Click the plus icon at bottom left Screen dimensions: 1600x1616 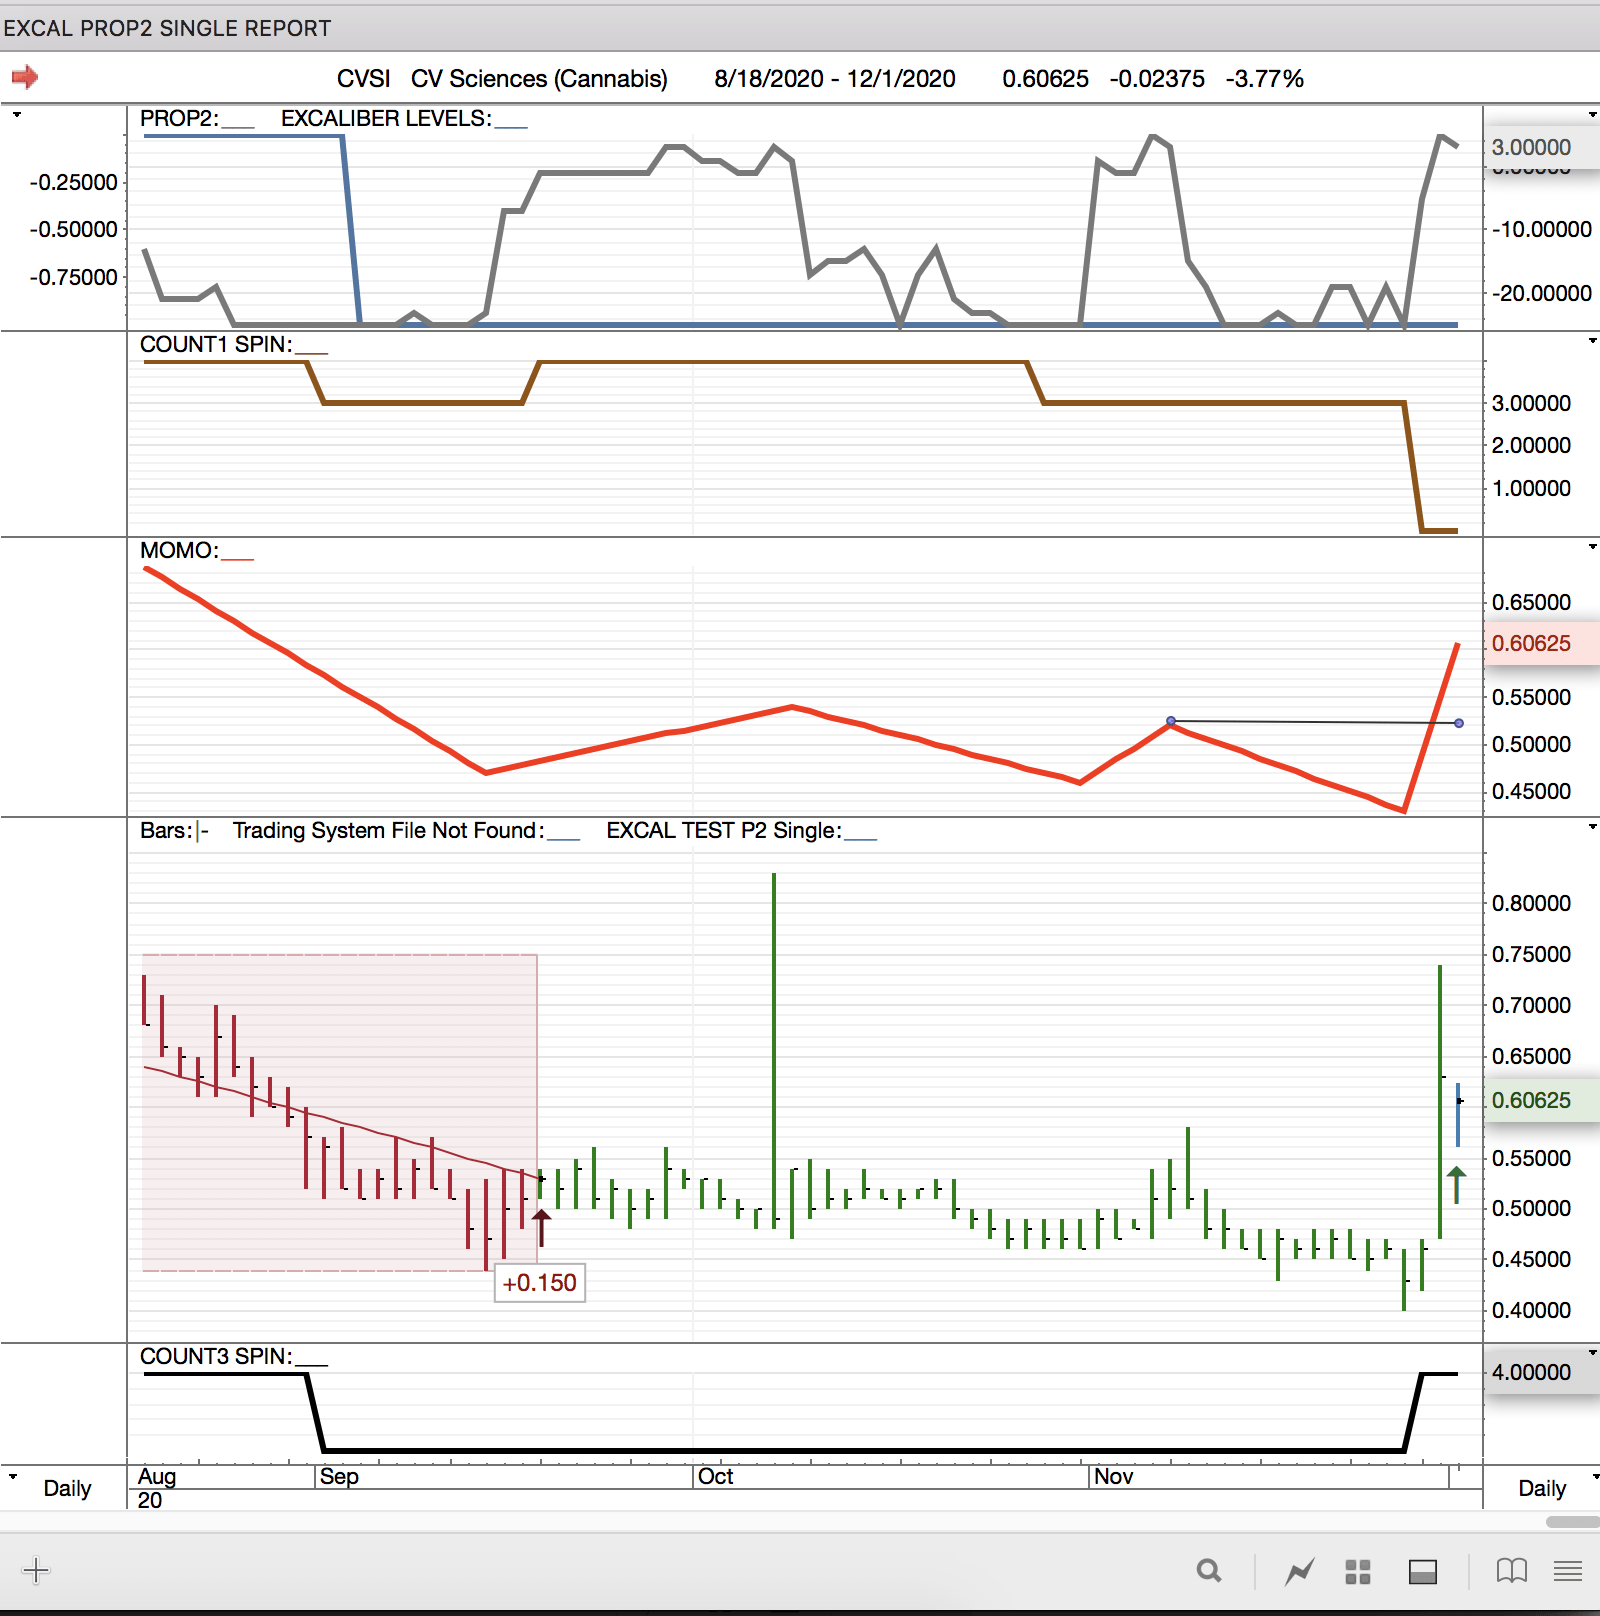35,1570
